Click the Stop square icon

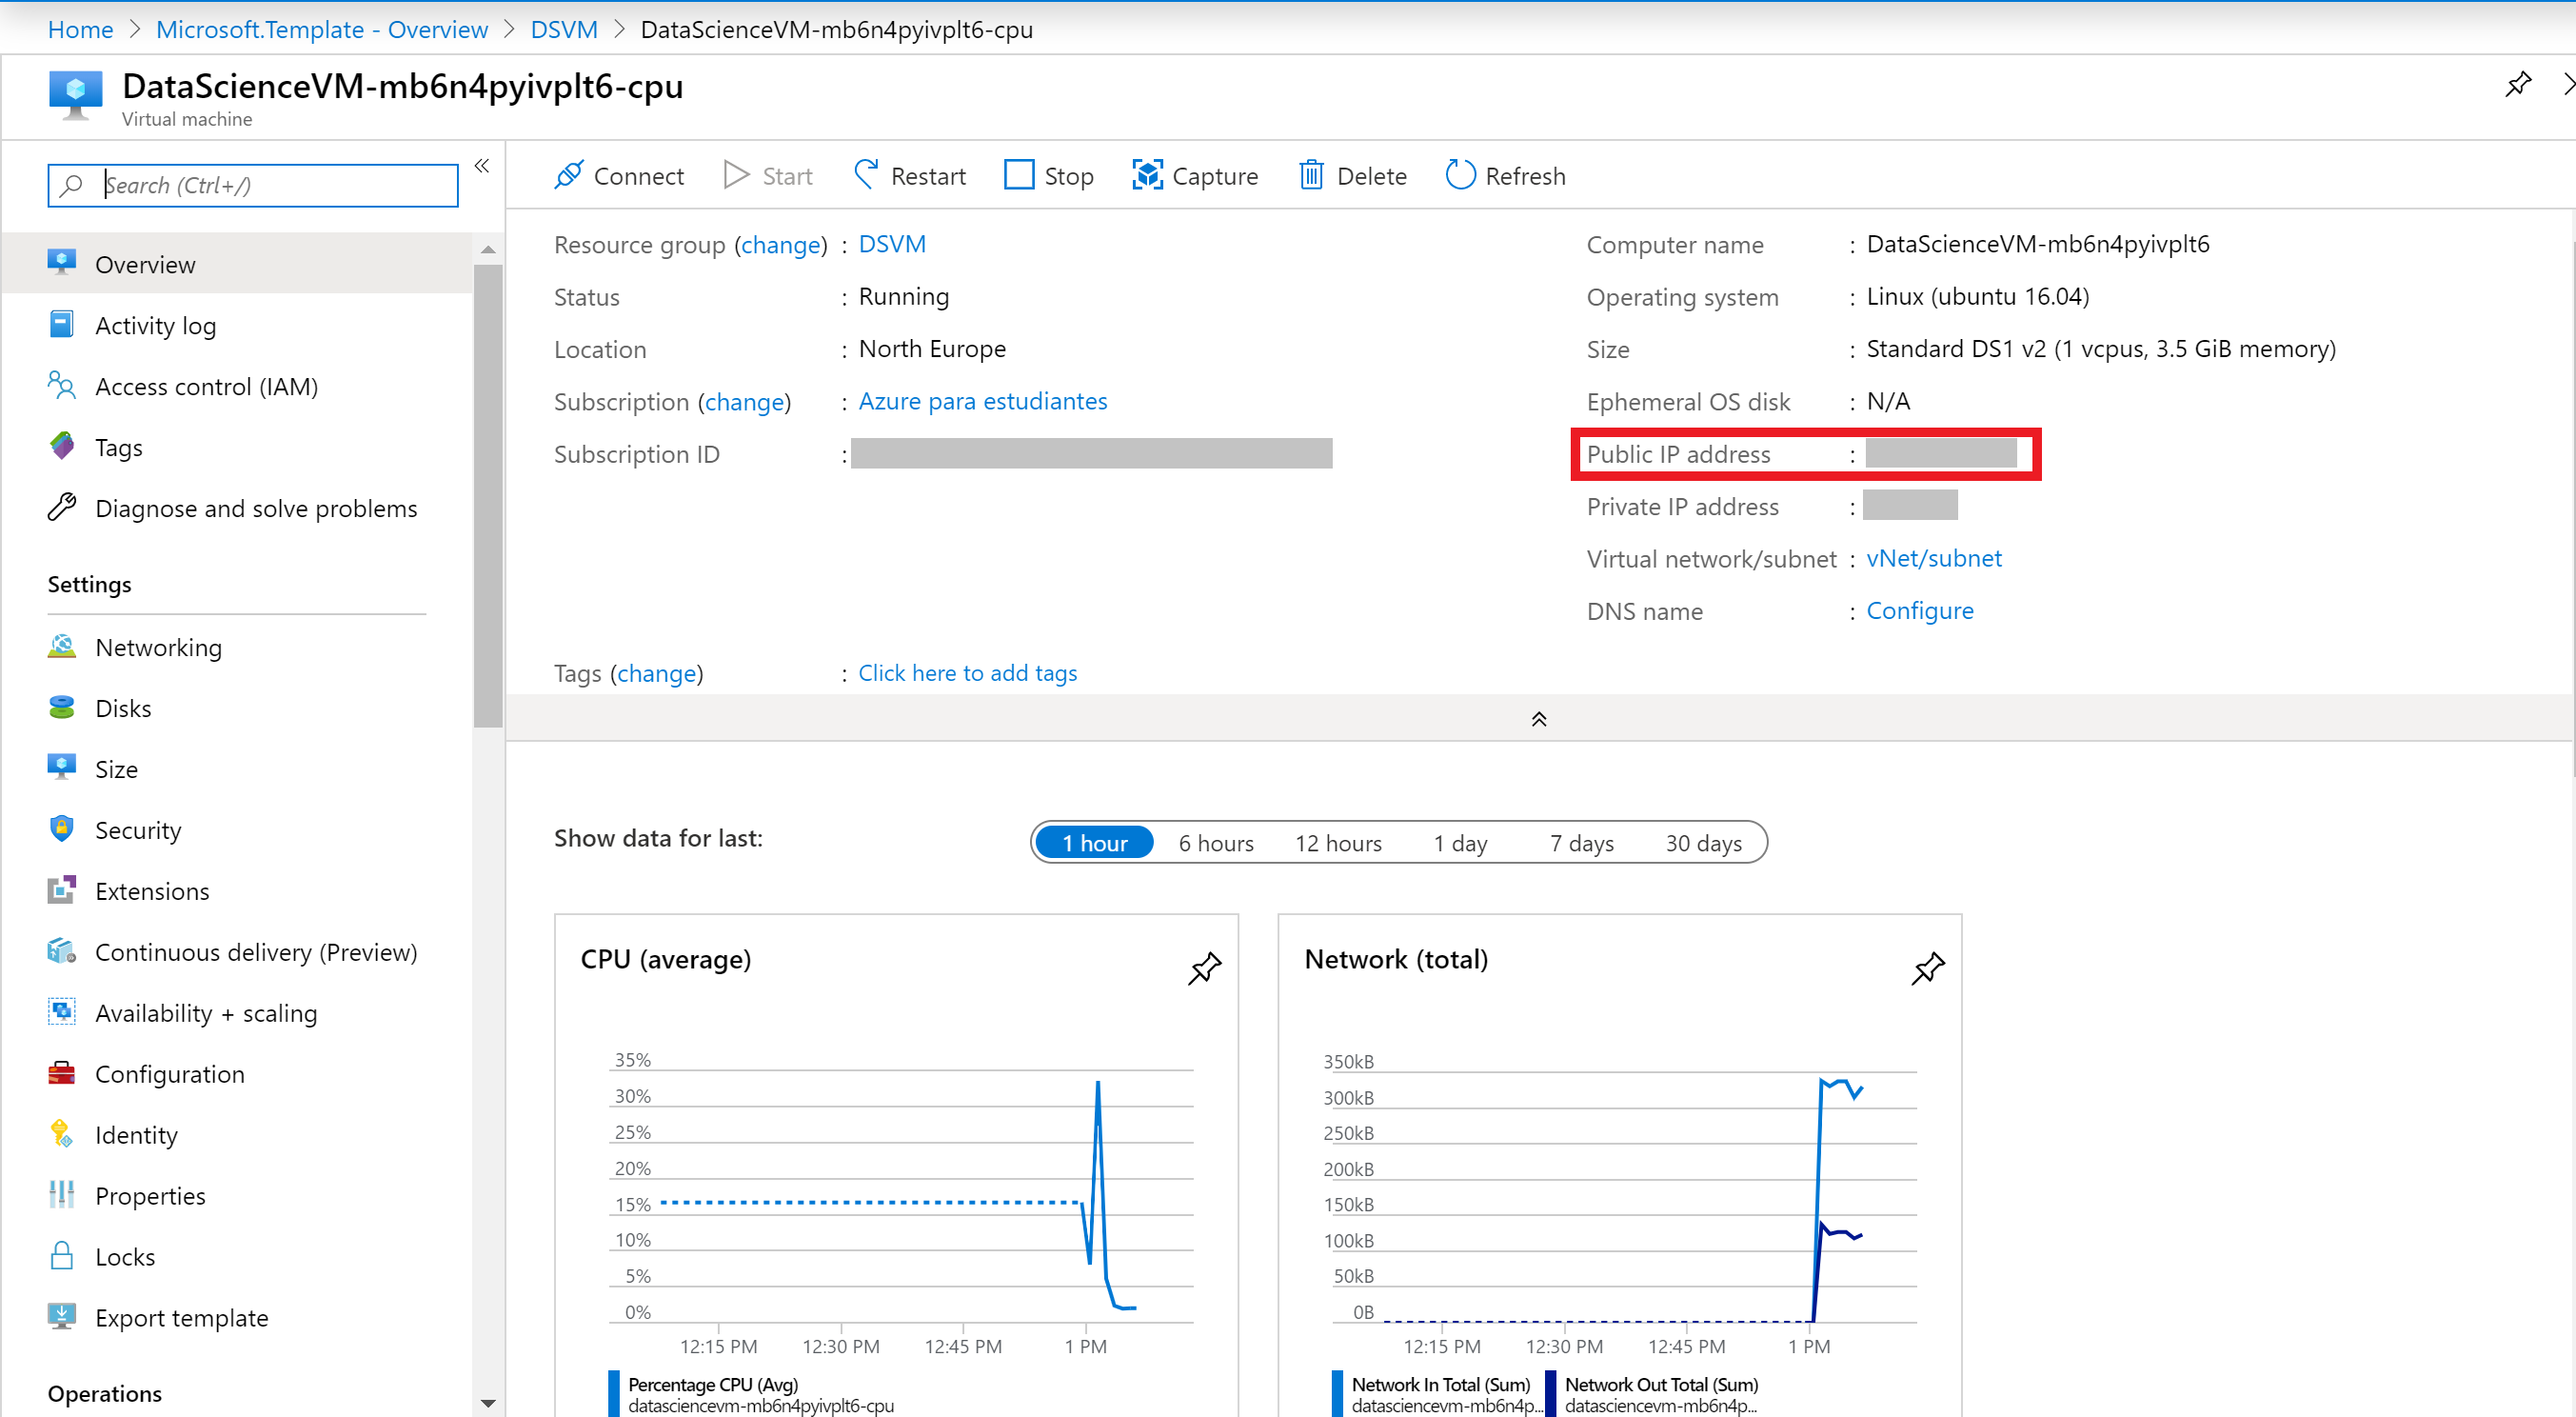[x=1019, y=175]
